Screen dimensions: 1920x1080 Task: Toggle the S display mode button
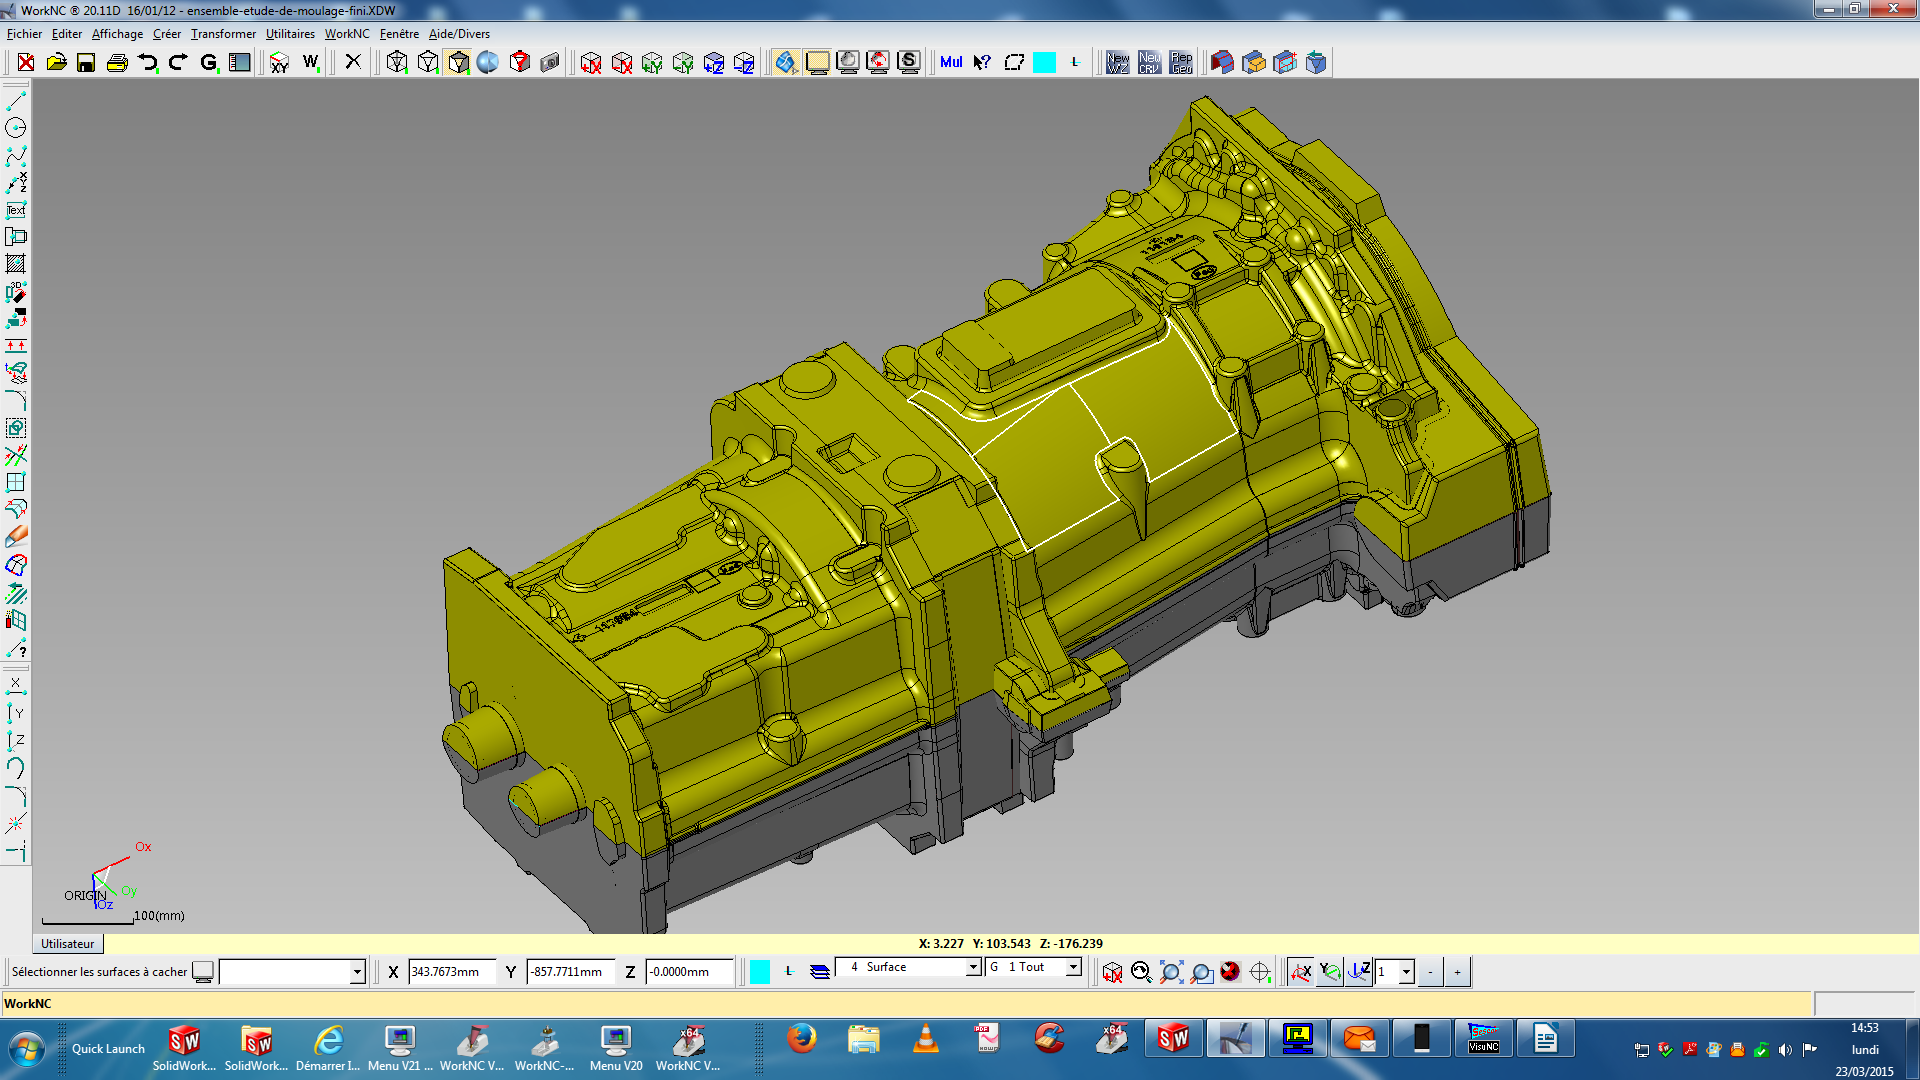(x=909, y=62)
